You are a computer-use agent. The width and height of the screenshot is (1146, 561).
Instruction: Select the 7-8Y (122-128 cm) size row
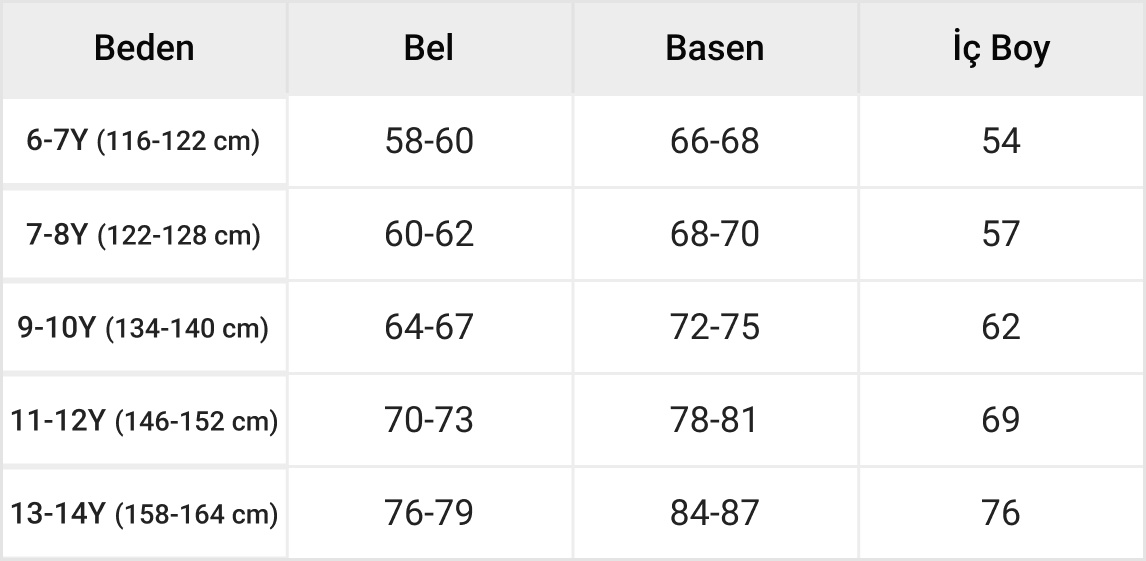[143, 235]
